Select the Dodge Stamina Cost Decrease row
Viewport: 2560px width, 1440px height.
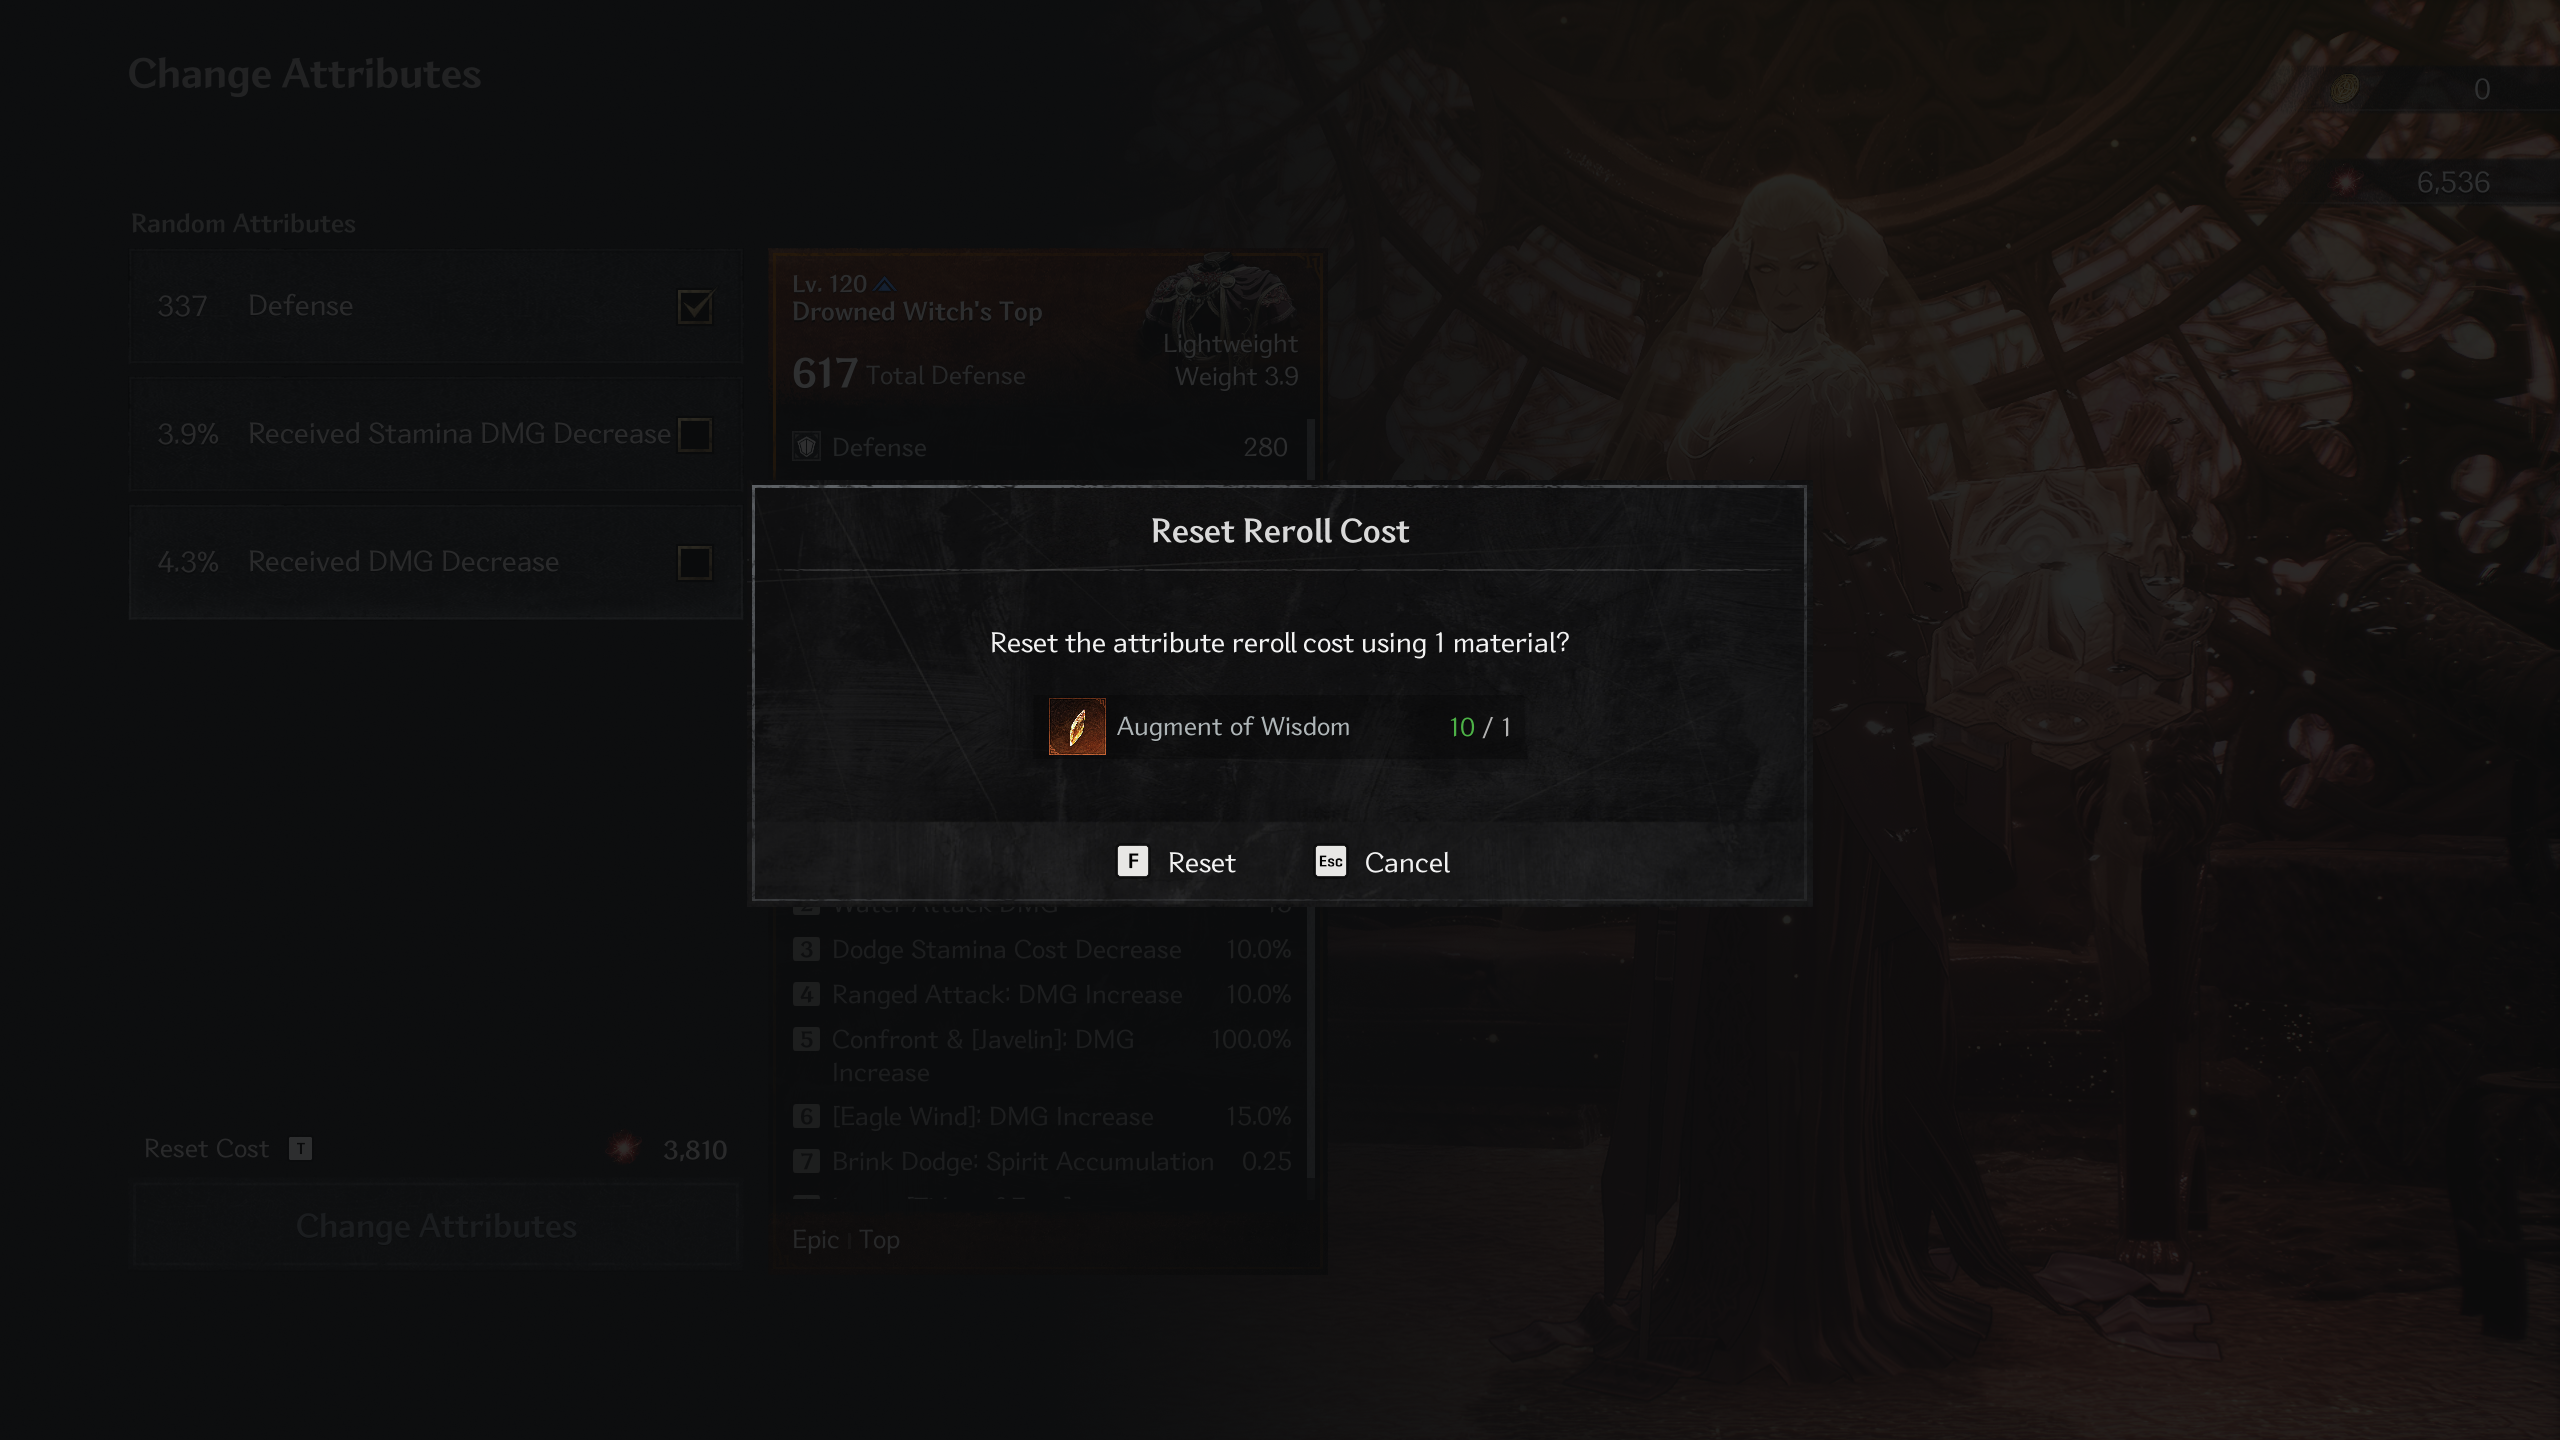point(1042,950)
